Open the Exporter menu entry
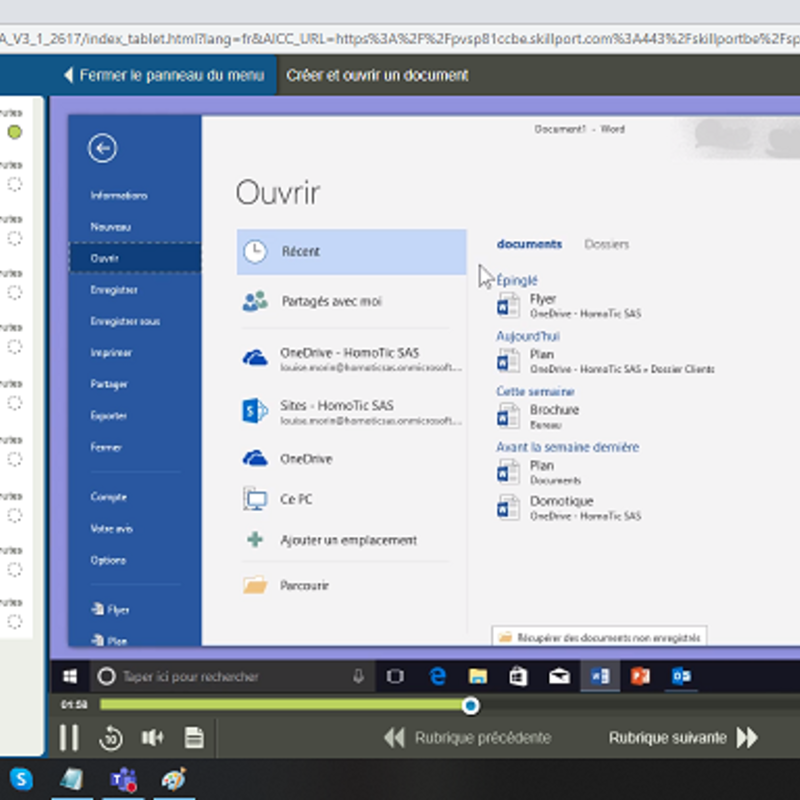Viewport: 800px width, 800px height. pyautogui.click(x=108, y=415)
